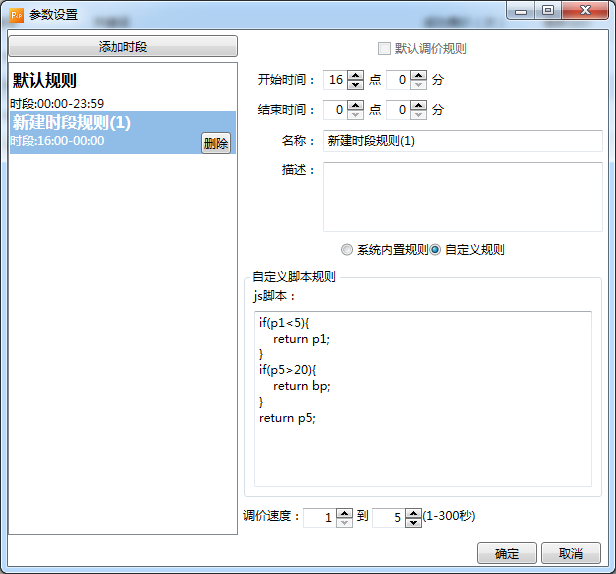Decrease end hour with down arrow
The height and width of the screenshot is (574, 616).
(356, 114)
